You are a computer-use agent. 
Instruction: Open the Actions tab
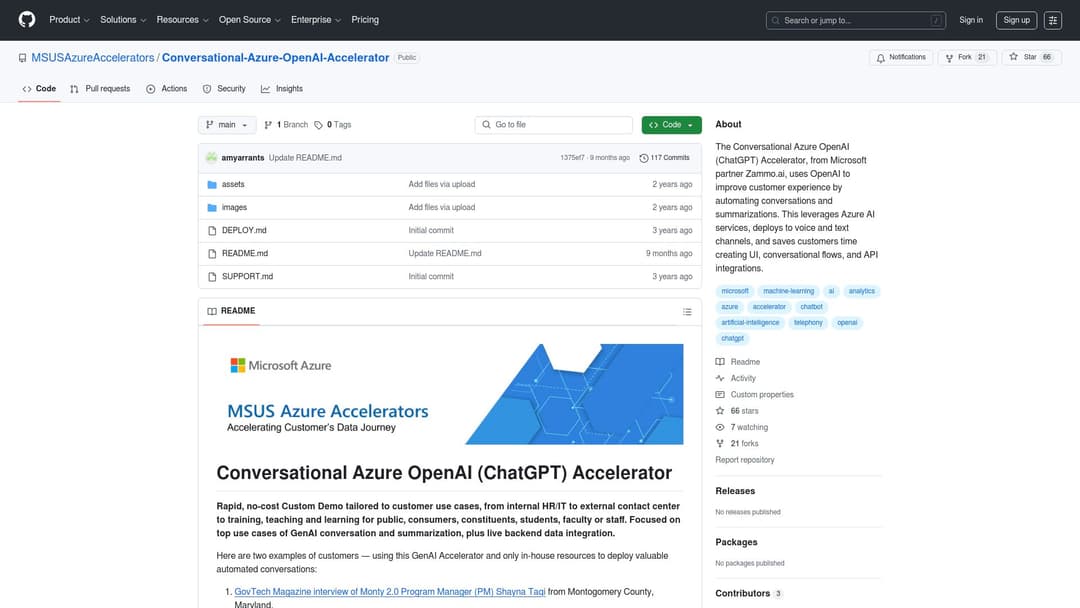167,89
